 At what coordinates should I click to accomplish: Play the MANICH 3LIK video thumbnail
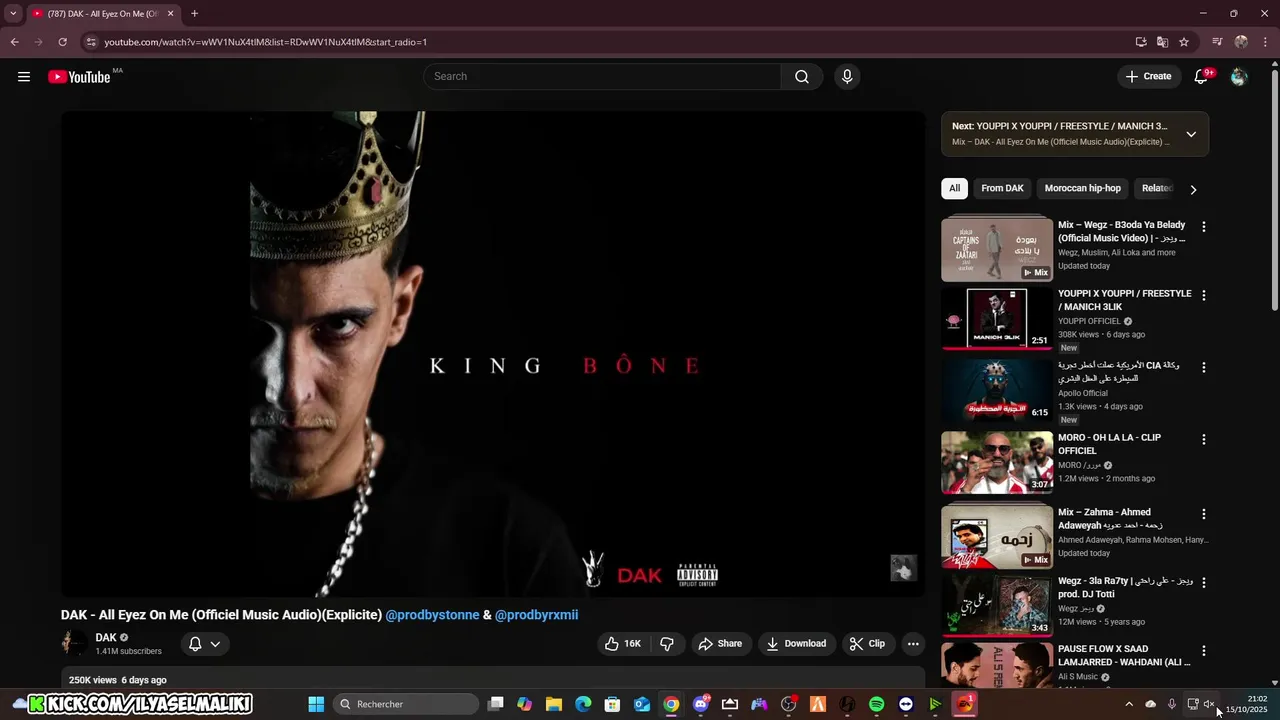[x=997, y=318]
